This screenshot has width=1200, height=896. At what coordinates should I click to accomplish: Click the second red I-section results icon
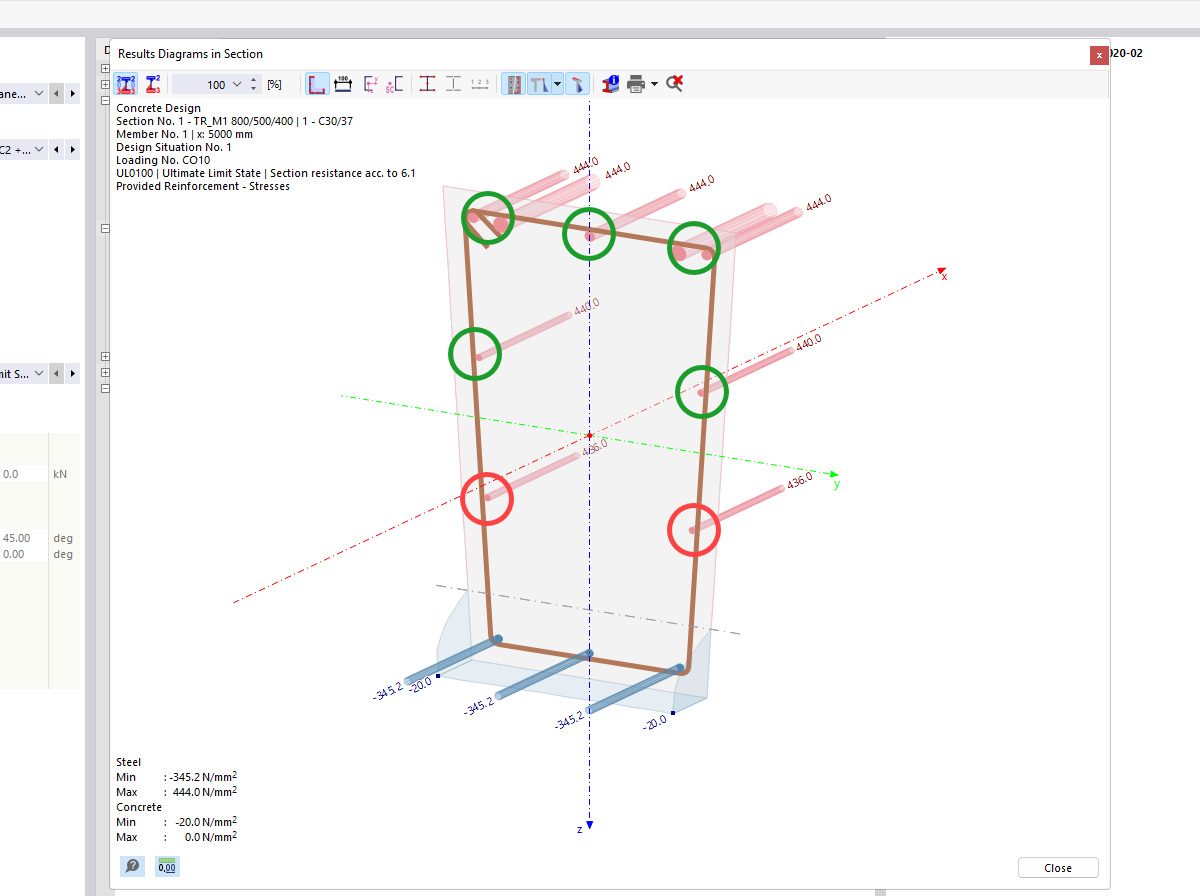(x=153, y=84)
